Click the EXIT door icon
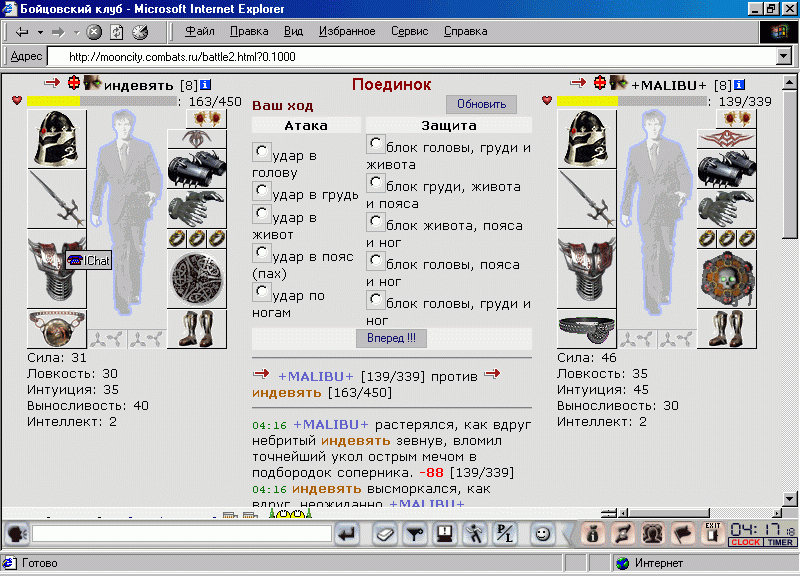 pos(713,534)
